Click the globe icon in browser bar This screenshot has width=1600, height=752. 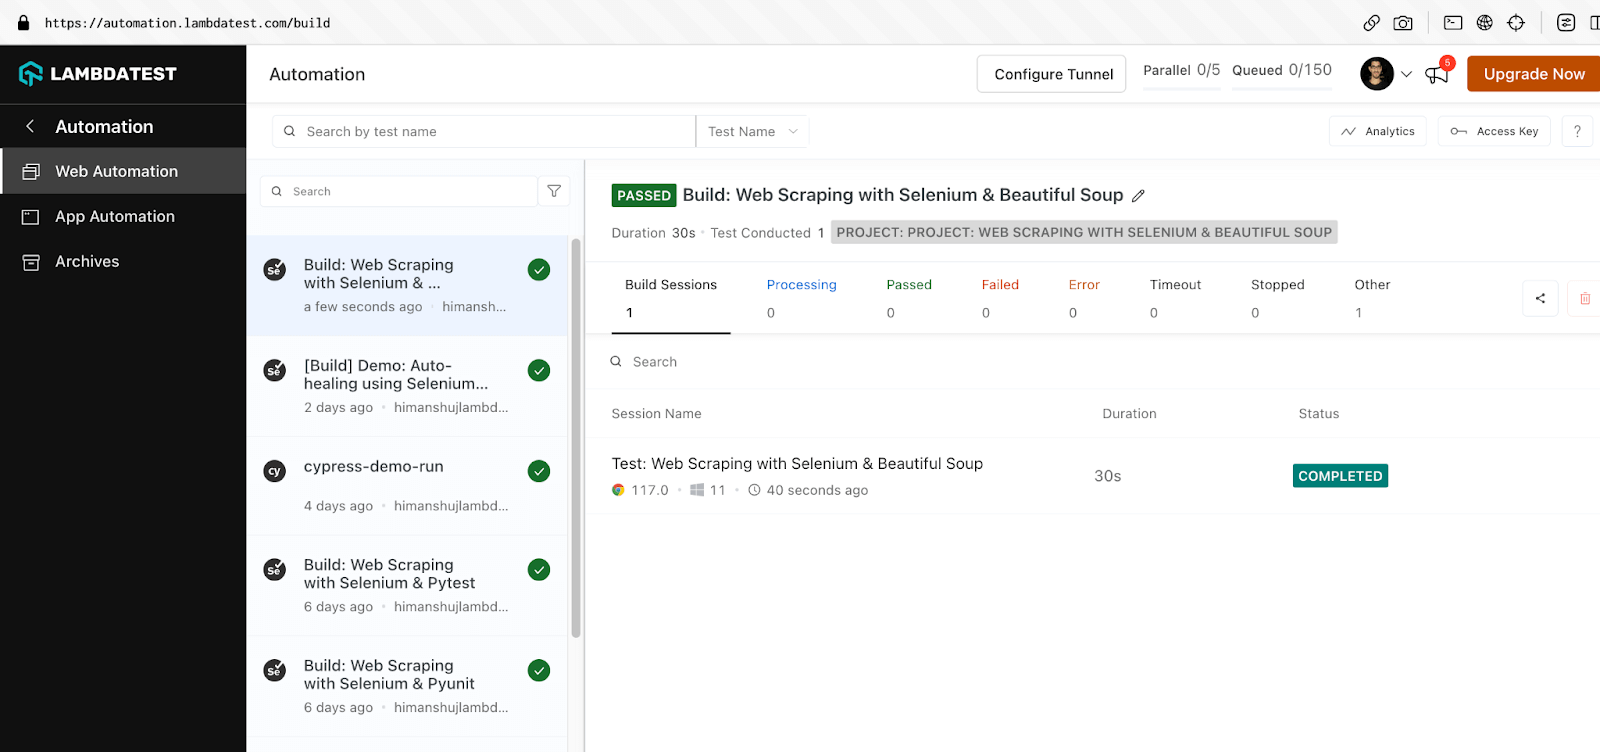click(1485, 23)
